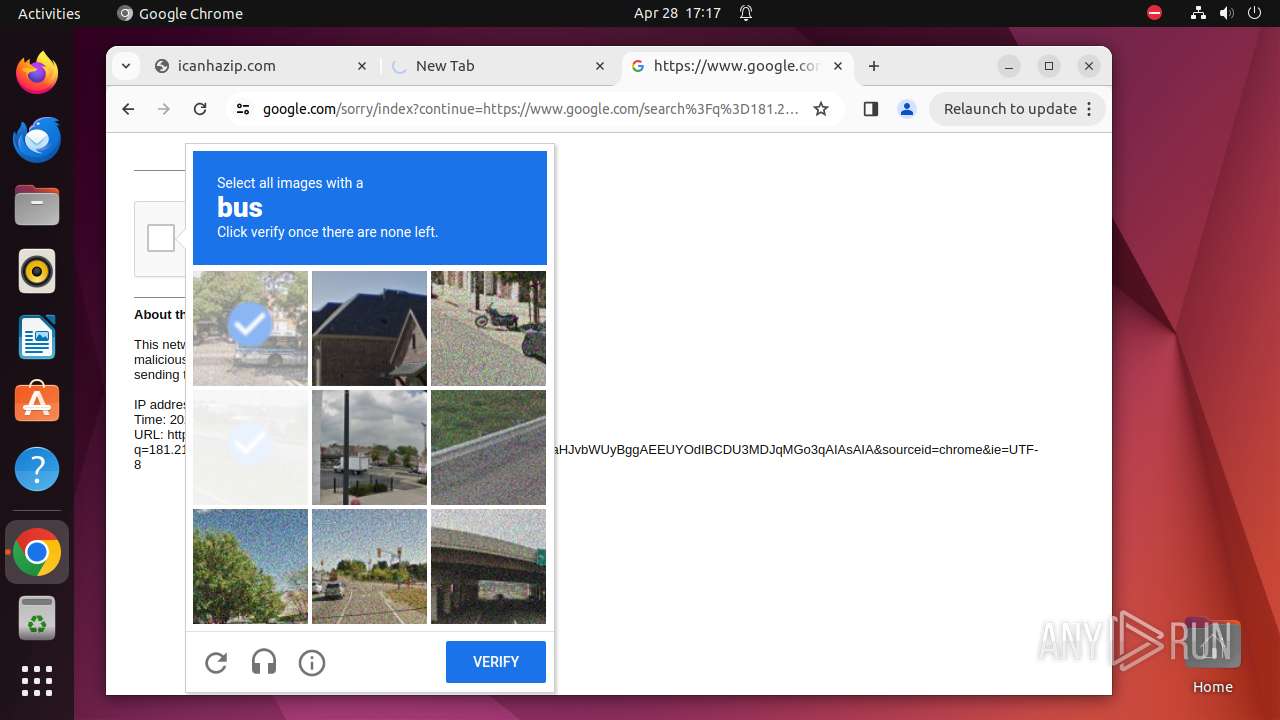
Task: Open Chrome side panel icon
Action: coord(870,109)
